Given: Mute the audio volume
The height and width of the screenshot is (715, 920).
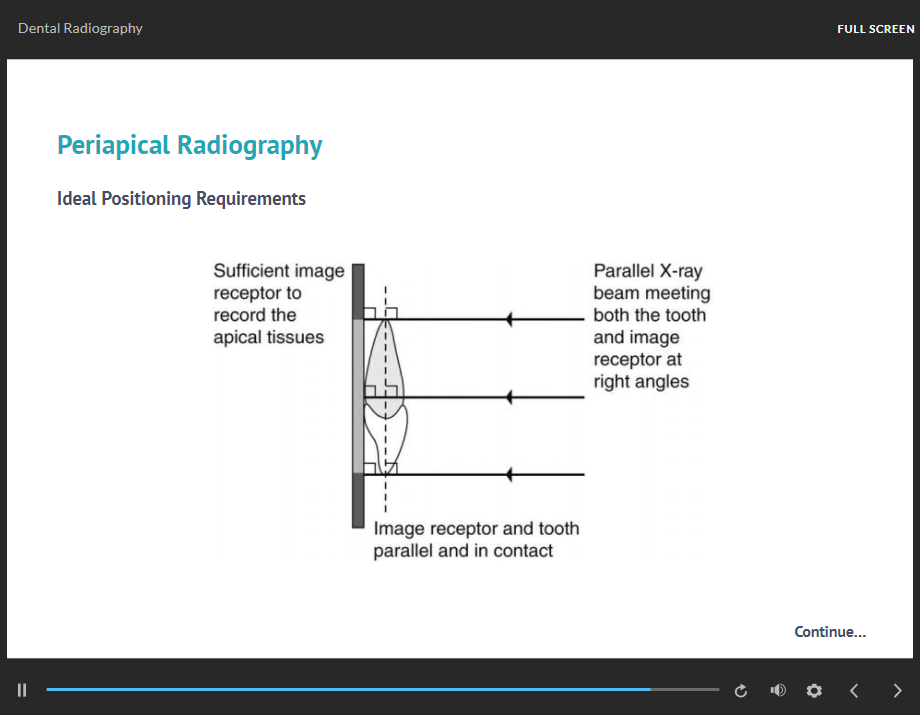Looking at the screenshot, I should pos(778,690).
